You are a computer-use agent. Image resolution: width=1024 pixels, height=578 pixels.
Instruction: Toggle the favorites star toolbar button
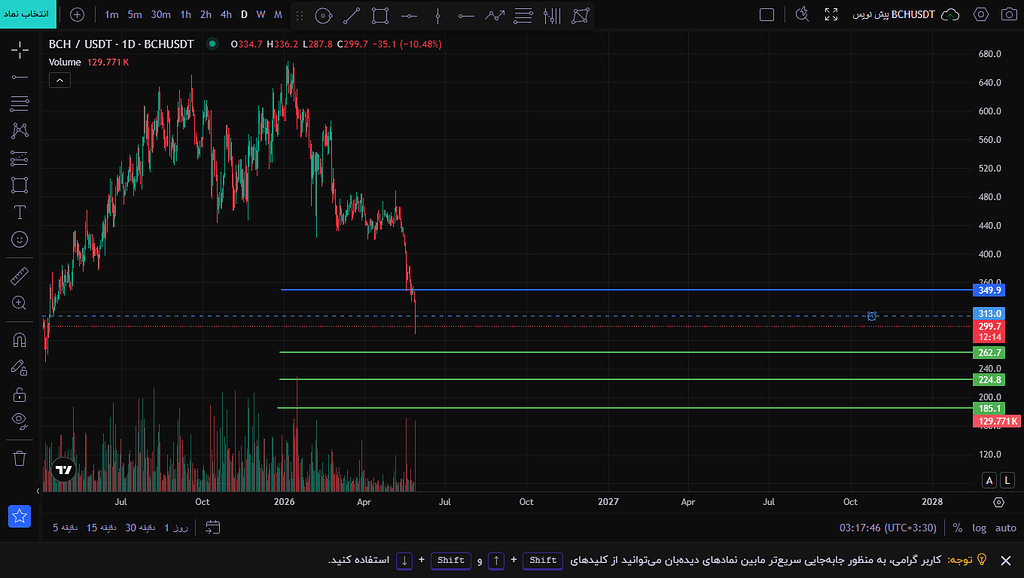click(20, 516)
